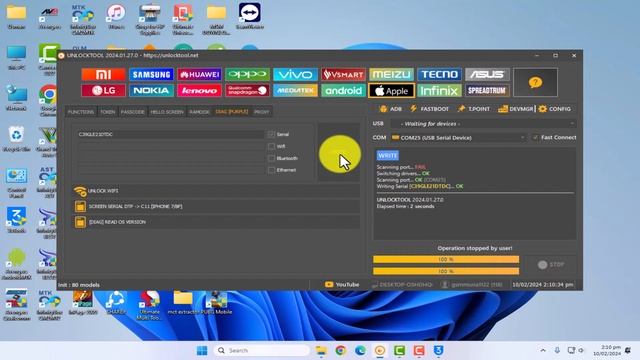
Task: Select the Xiaomi MI brand tile
Action: (103, 74)
